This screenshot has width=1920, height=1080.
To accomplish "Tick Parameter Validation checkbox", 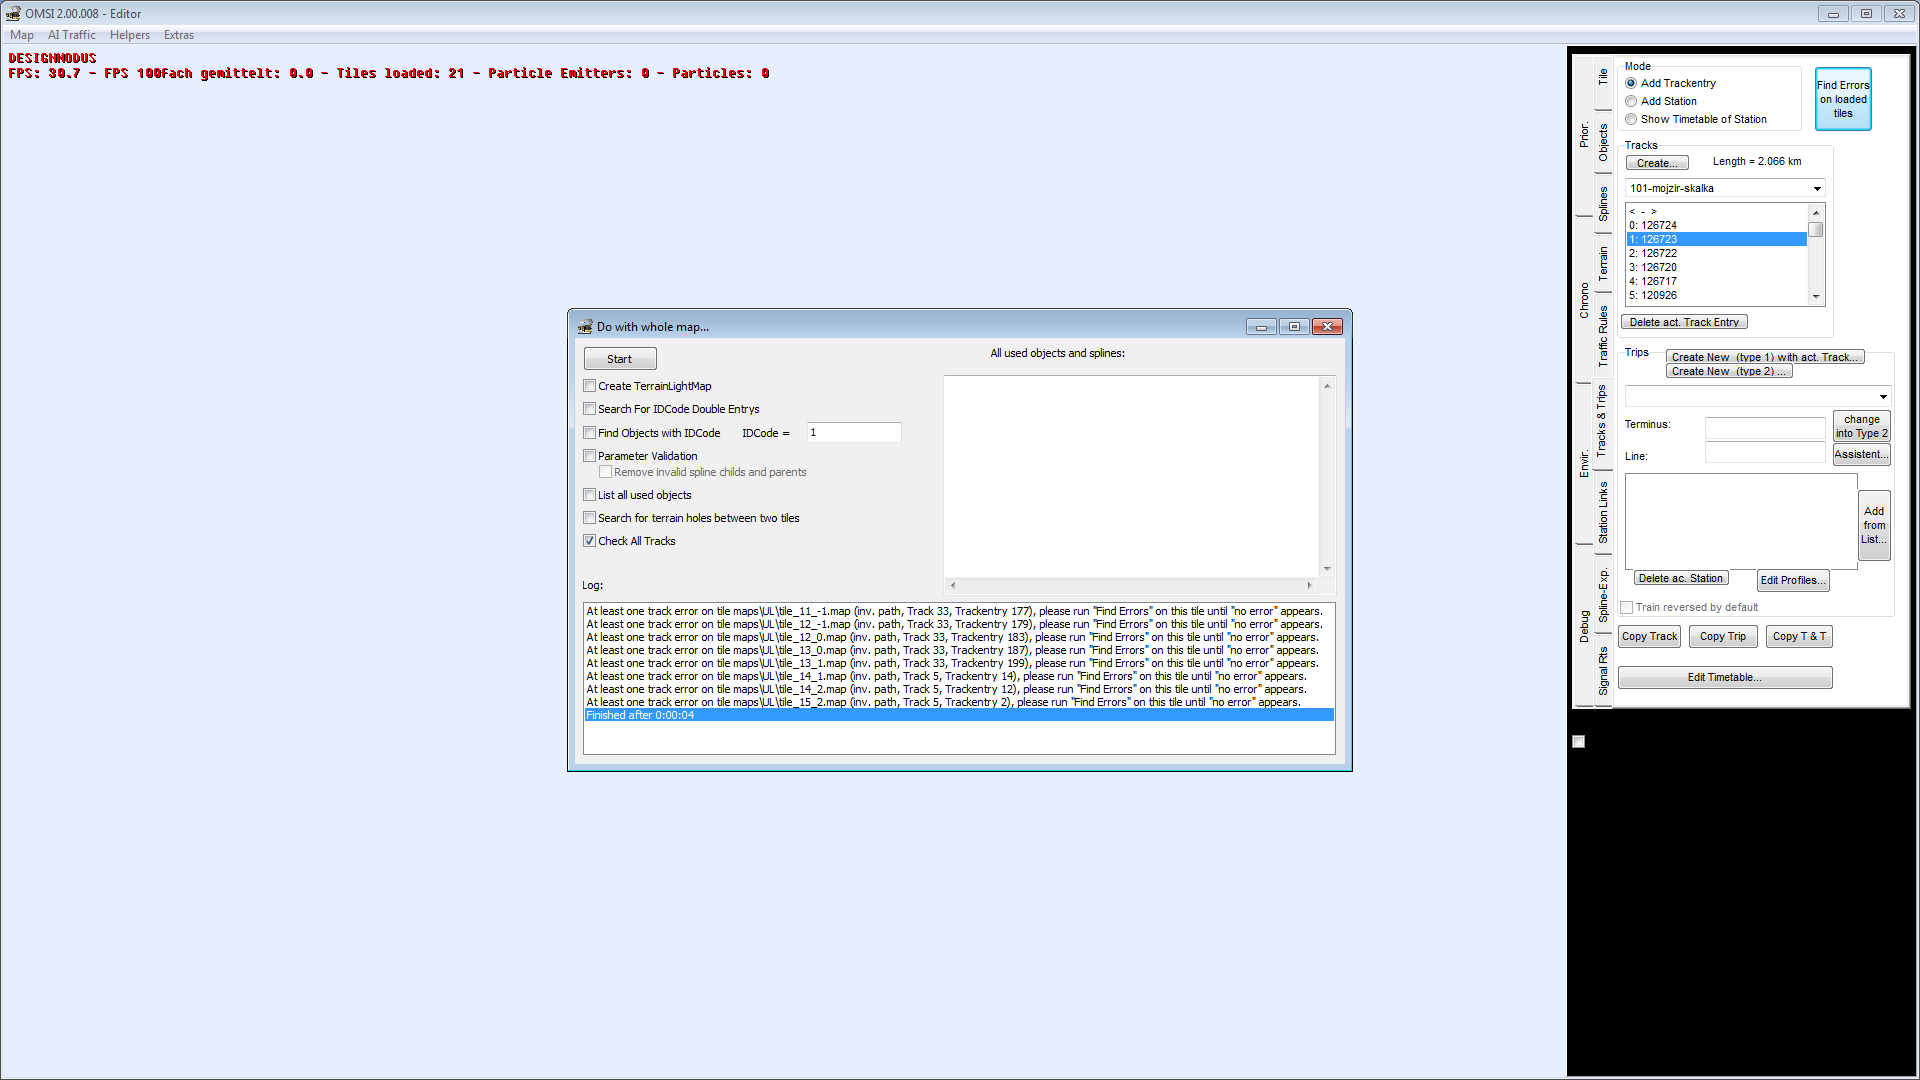I will coord(590,456).
